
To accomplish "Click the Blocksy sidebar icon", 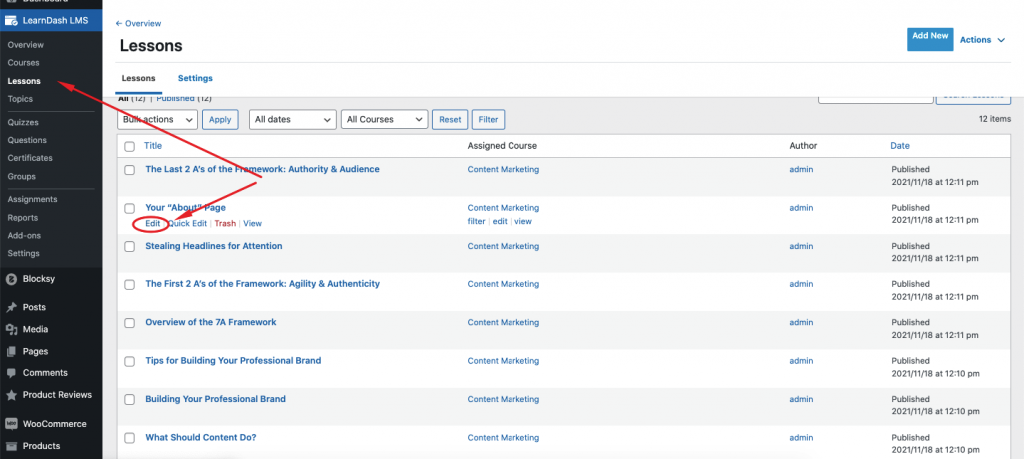I will click(11, 279).
